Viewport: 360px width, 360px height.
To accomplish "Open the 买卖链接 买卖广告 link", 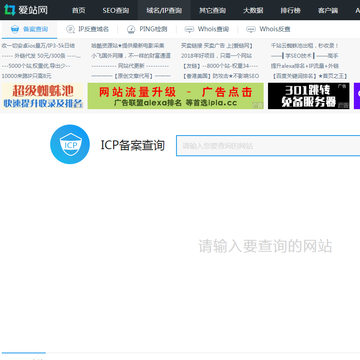I will tap(217, 46).
